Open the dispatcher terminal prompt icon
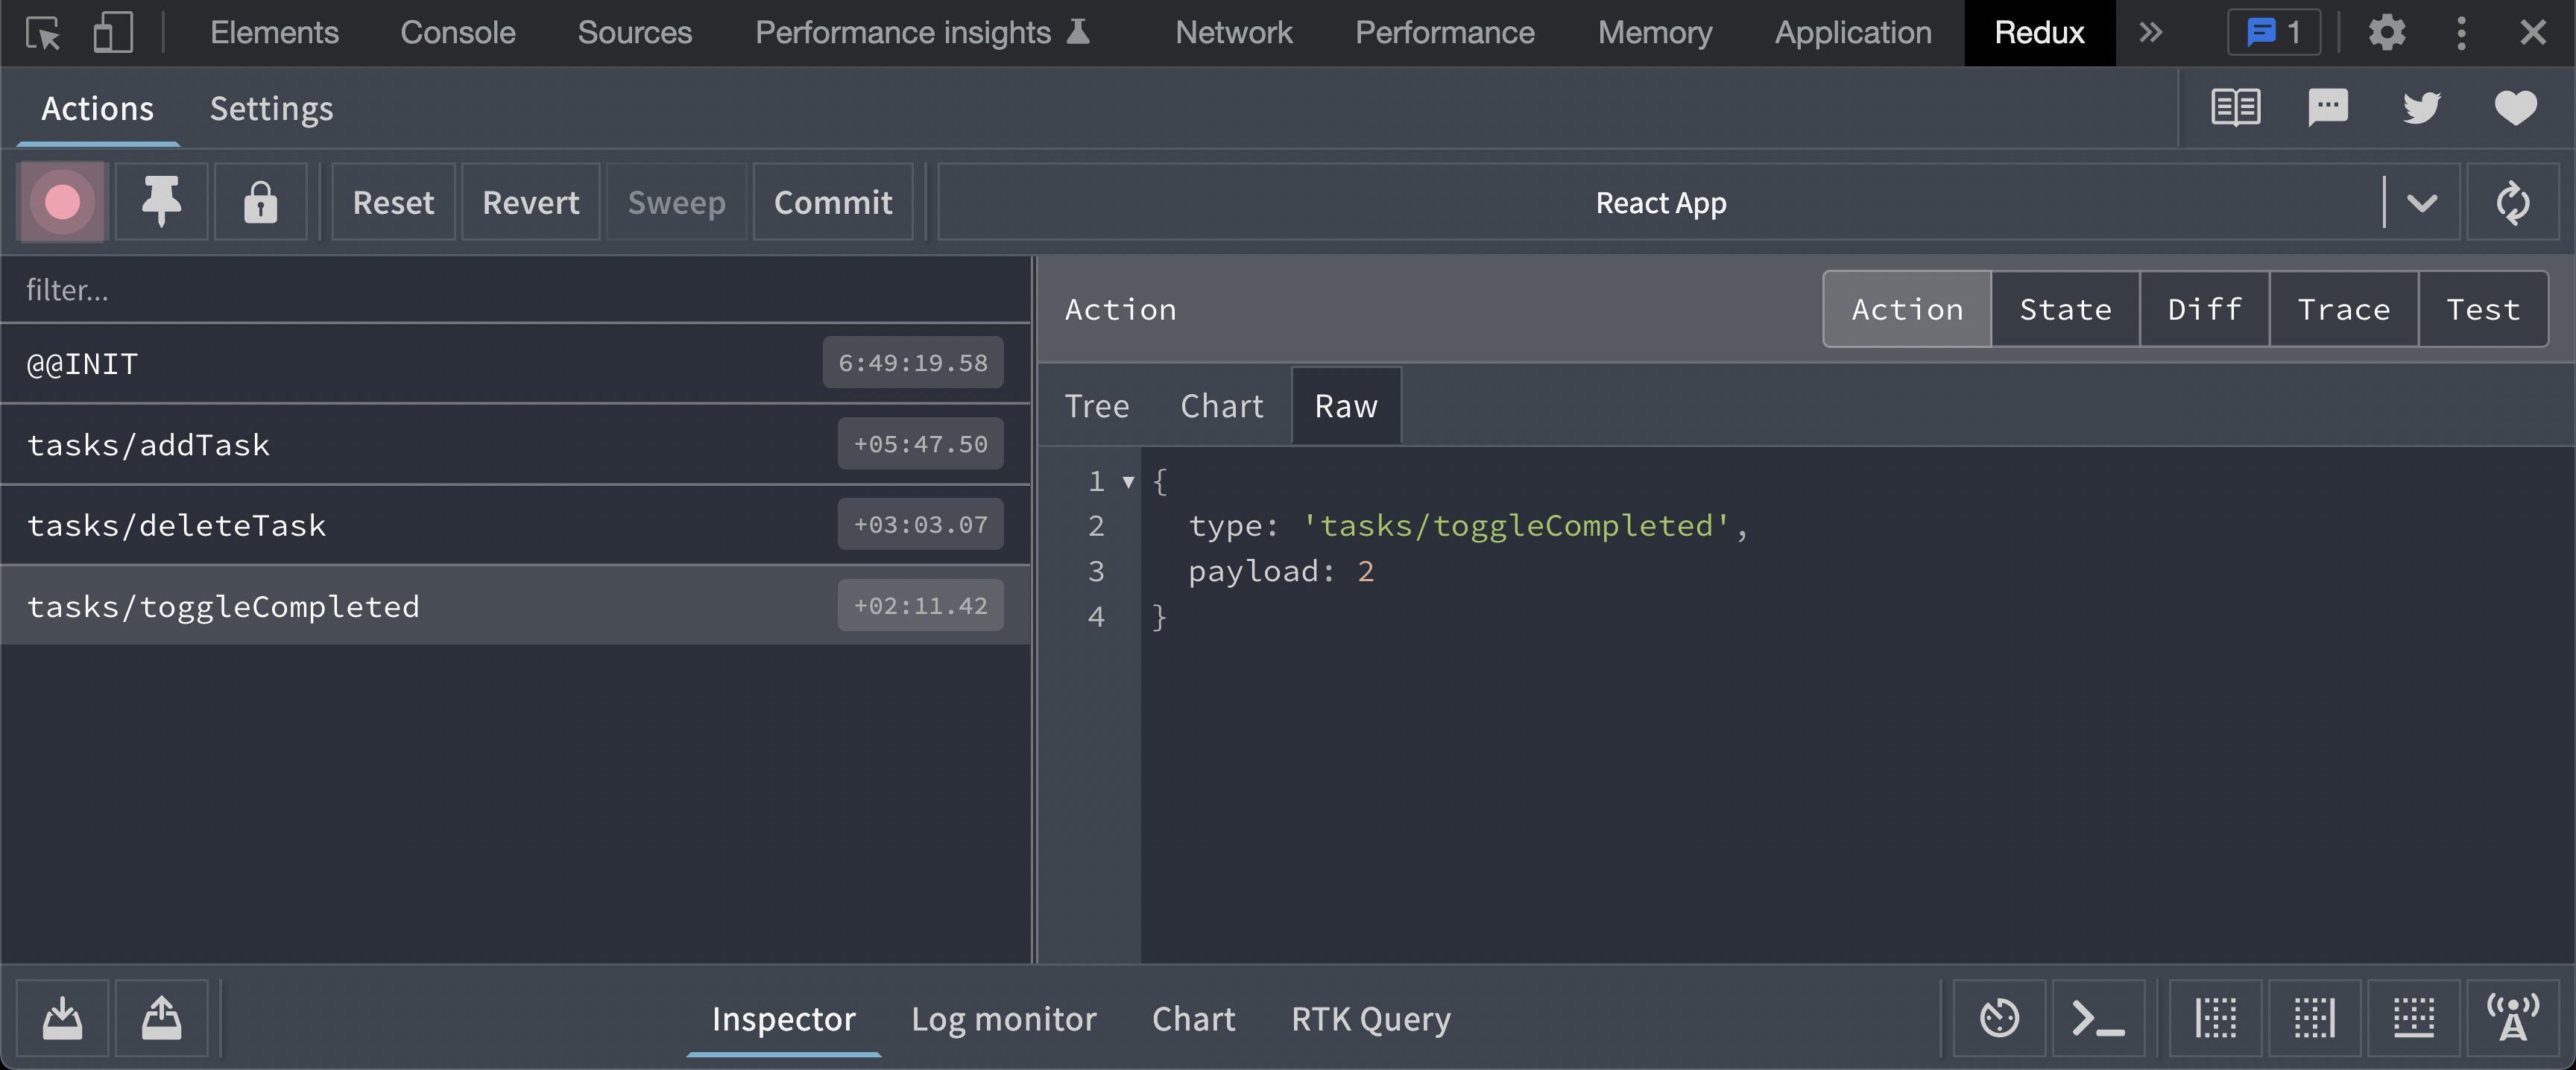This screenshot has width=2576, height=1070. [x=2098, y=1018]
